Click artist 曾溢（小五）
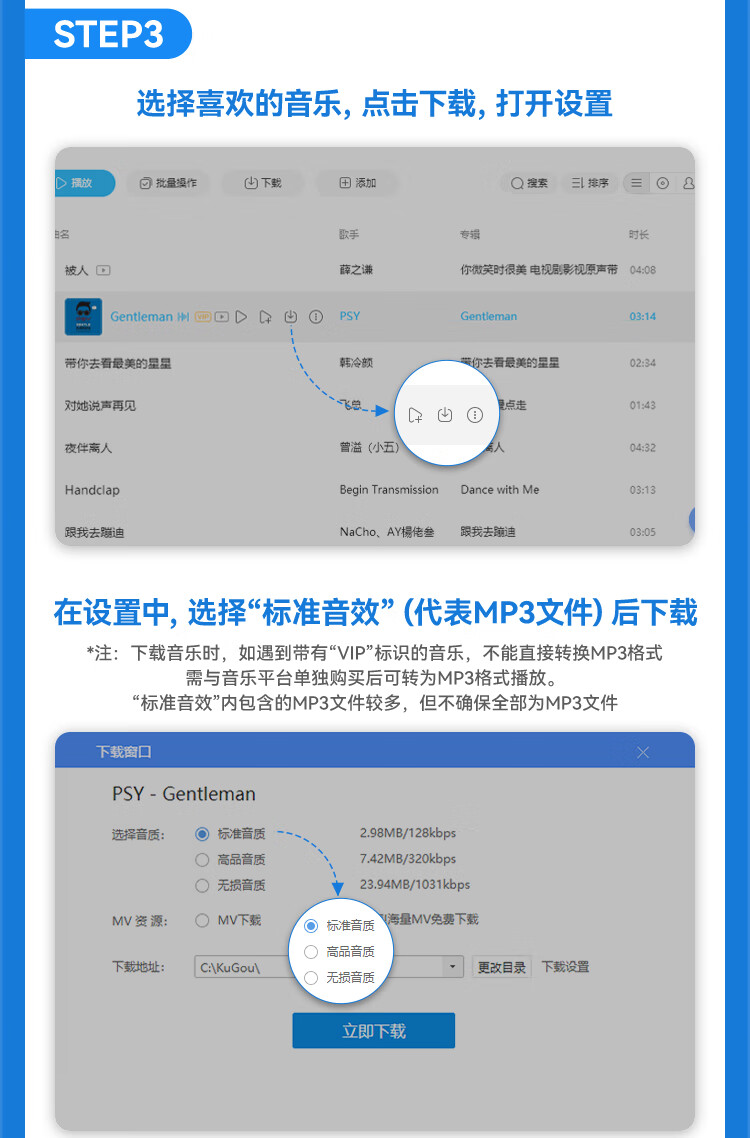This screenshot has width=750, height=1138. [x=370, y=448]
